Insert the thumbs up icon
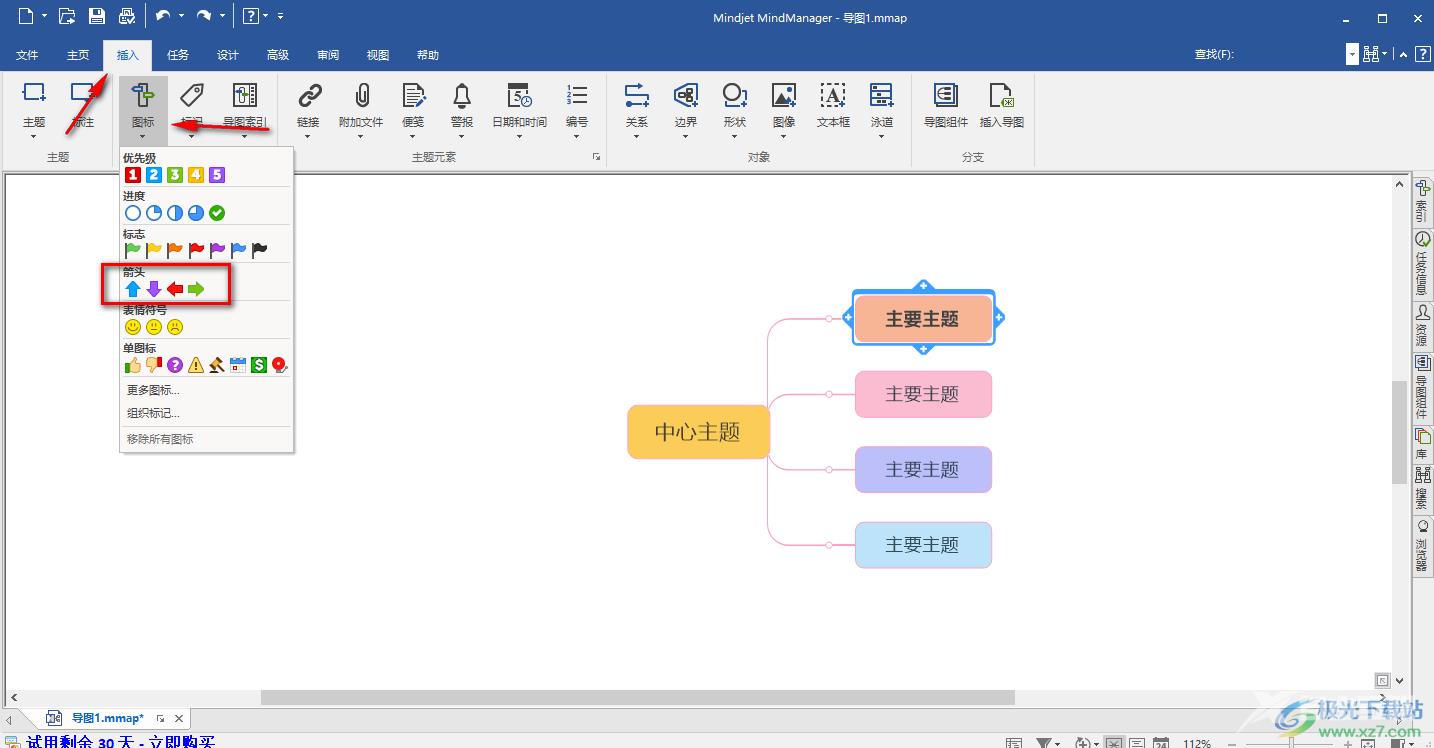This screenshot has height=748, width=1434. 133,365
